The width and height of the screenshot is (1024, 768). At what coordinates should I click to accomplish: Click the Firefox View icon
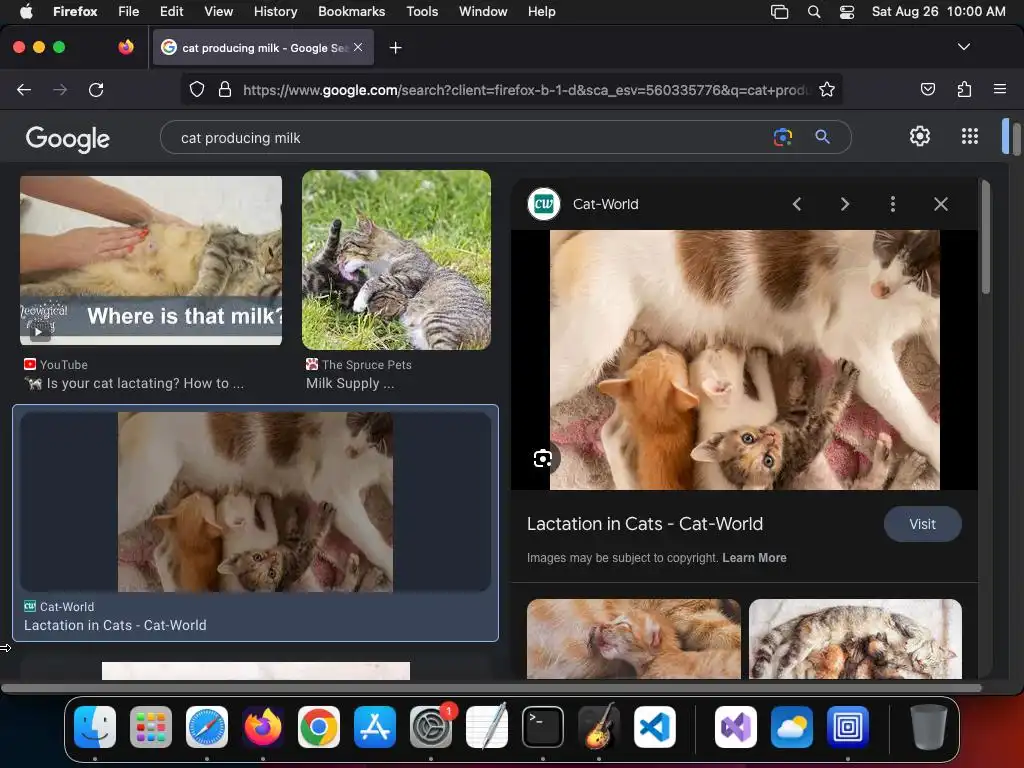pyautogui.click(x=126, y=47)
